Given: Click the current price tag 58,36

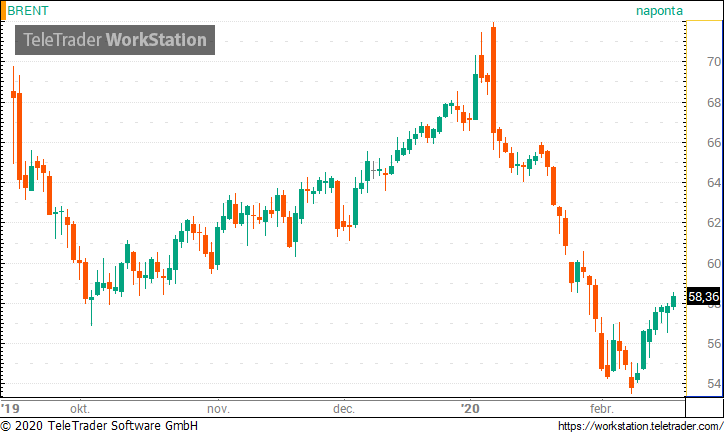Looking at the screenshot, I should point(703,296).
